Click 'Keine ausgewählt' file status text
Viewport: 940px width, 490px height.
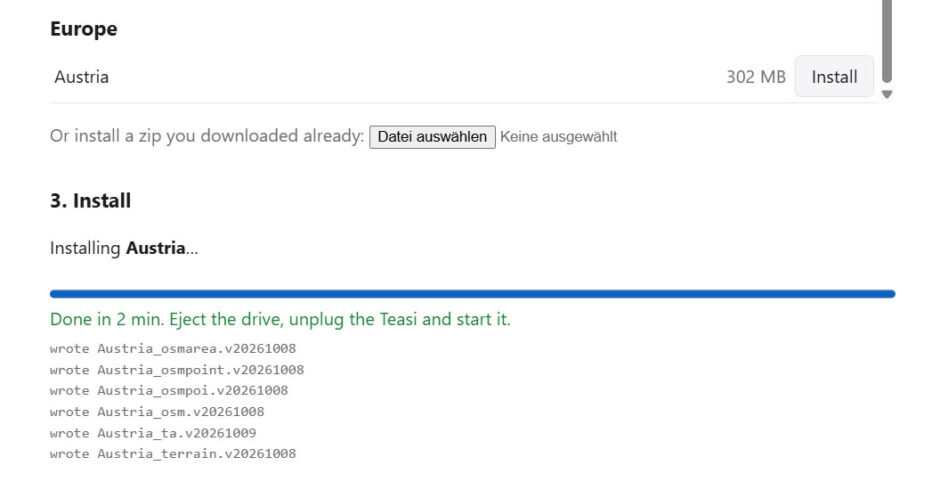[559, 137]
